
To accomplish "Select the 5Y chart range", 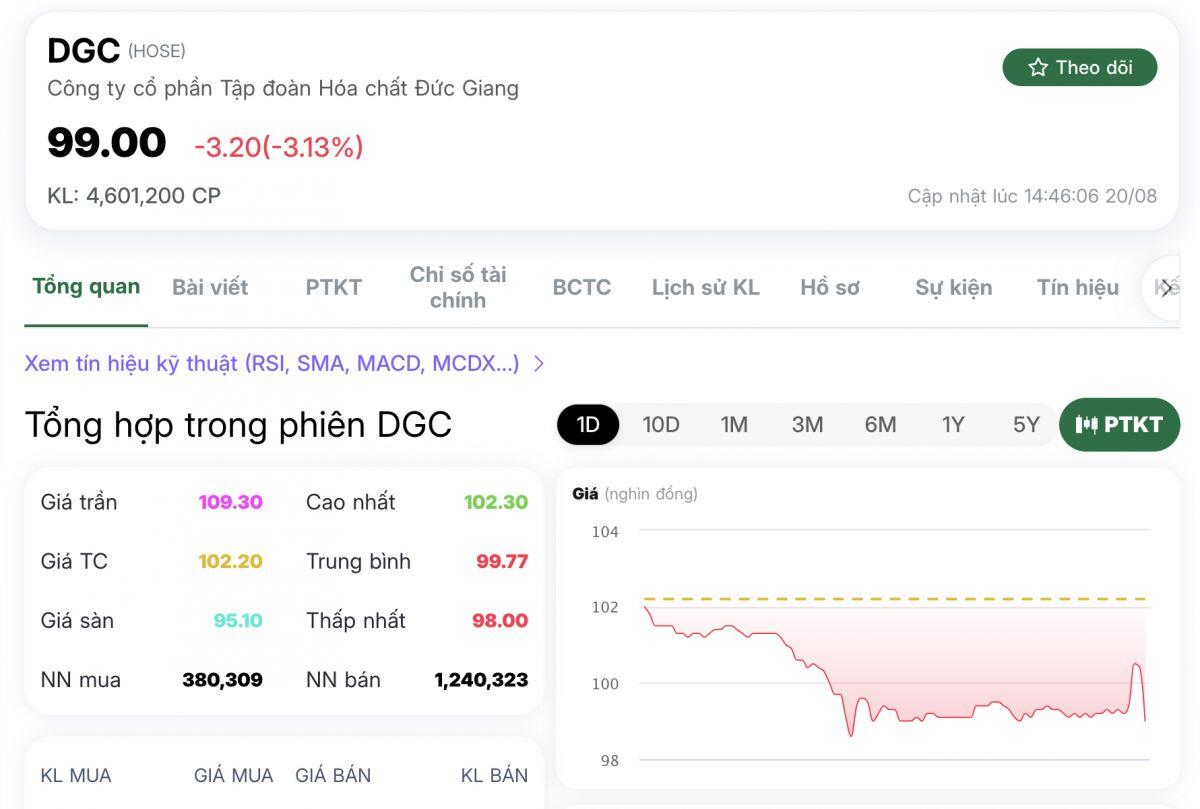I will coord(1023,424).
